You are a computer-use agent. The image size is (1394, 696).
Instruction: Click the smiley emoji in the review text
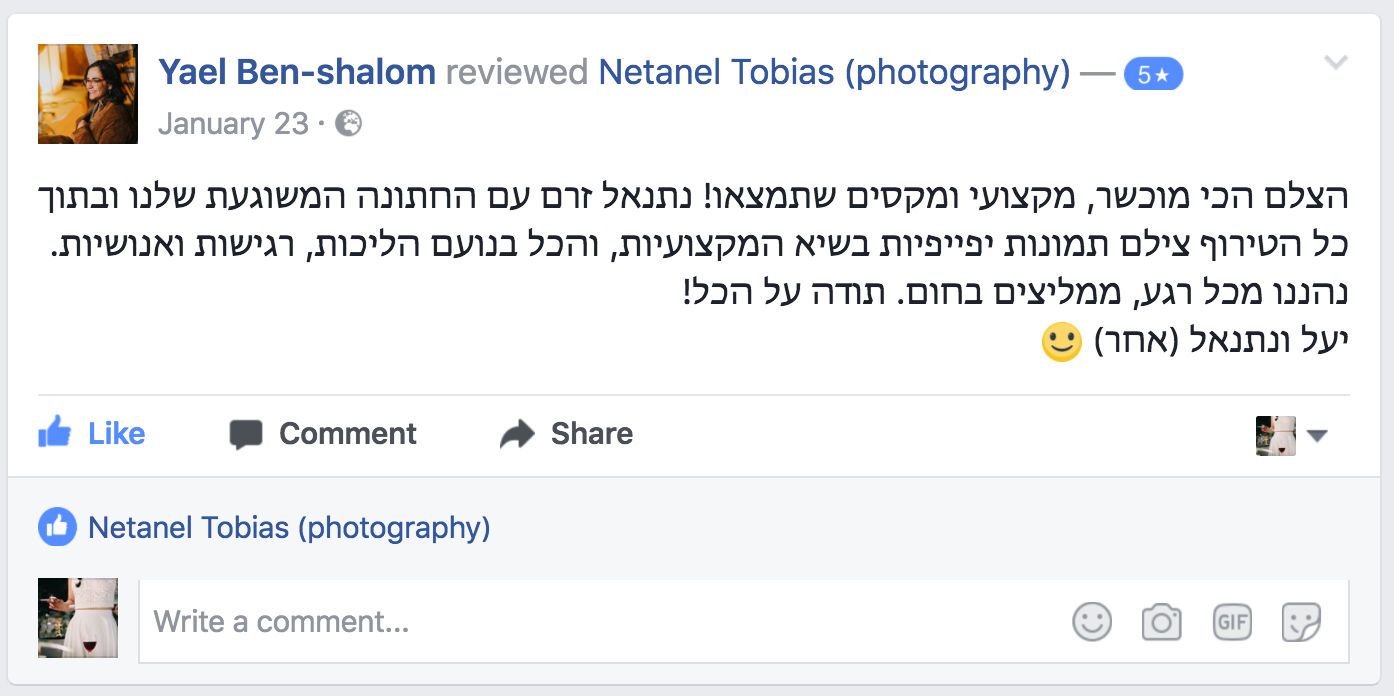tap(1062, 343)
